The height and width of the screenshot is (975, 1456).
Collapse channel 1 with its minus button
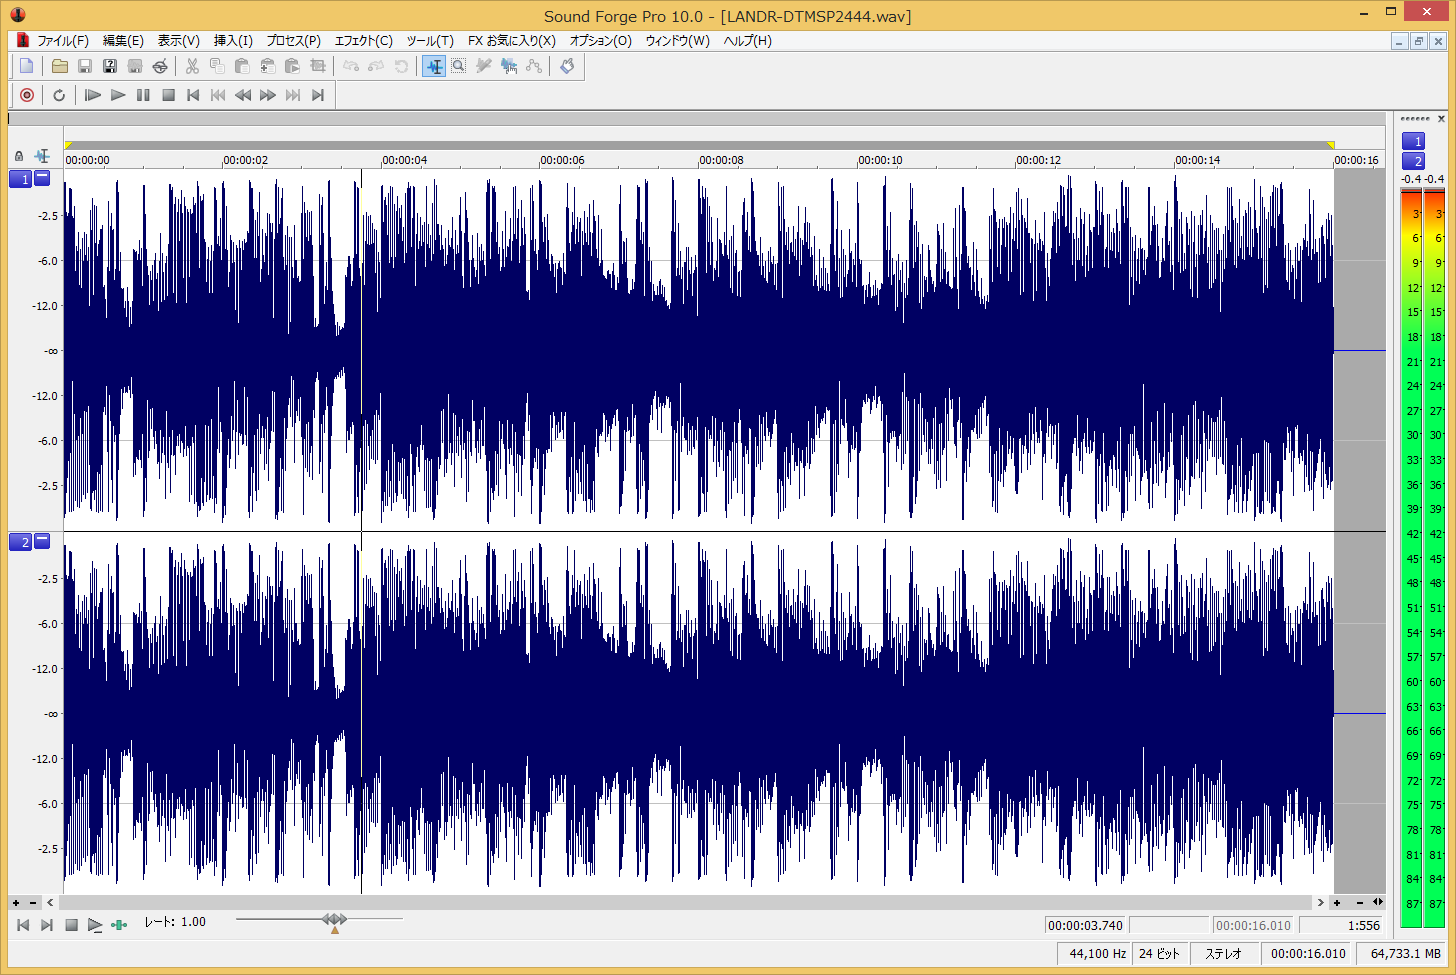click(x=42, y=178)
